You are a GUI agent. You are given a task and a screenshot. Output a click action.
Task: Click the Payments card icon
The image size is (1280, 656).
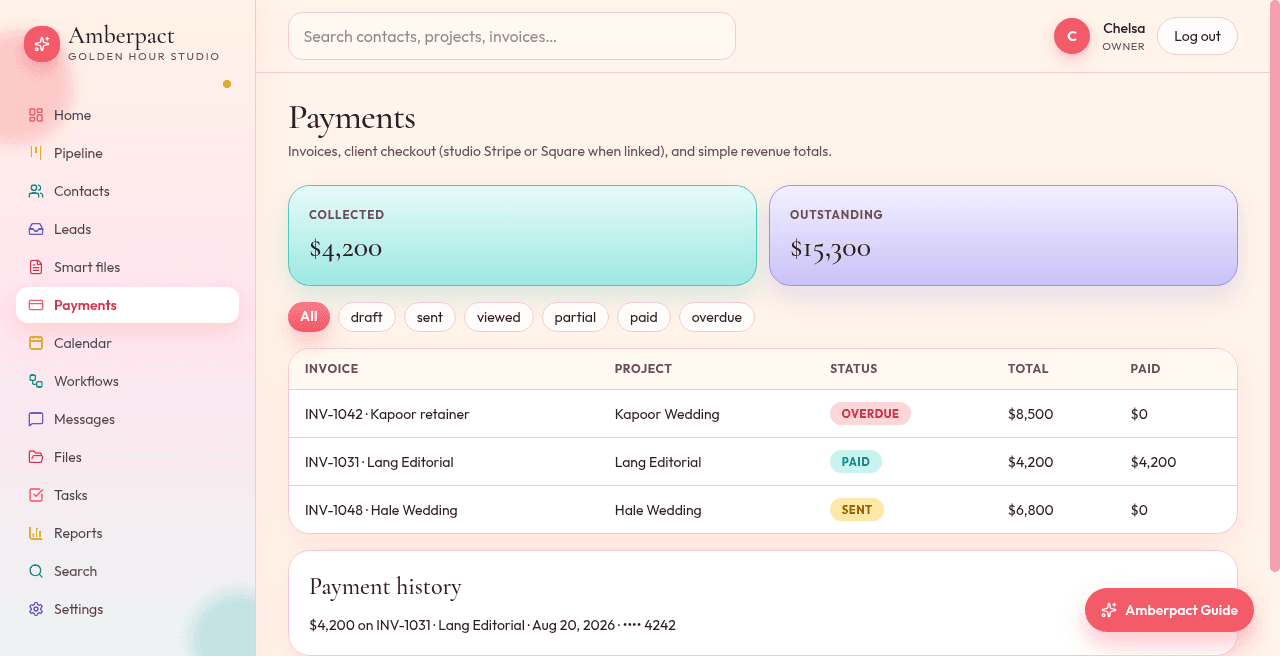coord(36,305)
